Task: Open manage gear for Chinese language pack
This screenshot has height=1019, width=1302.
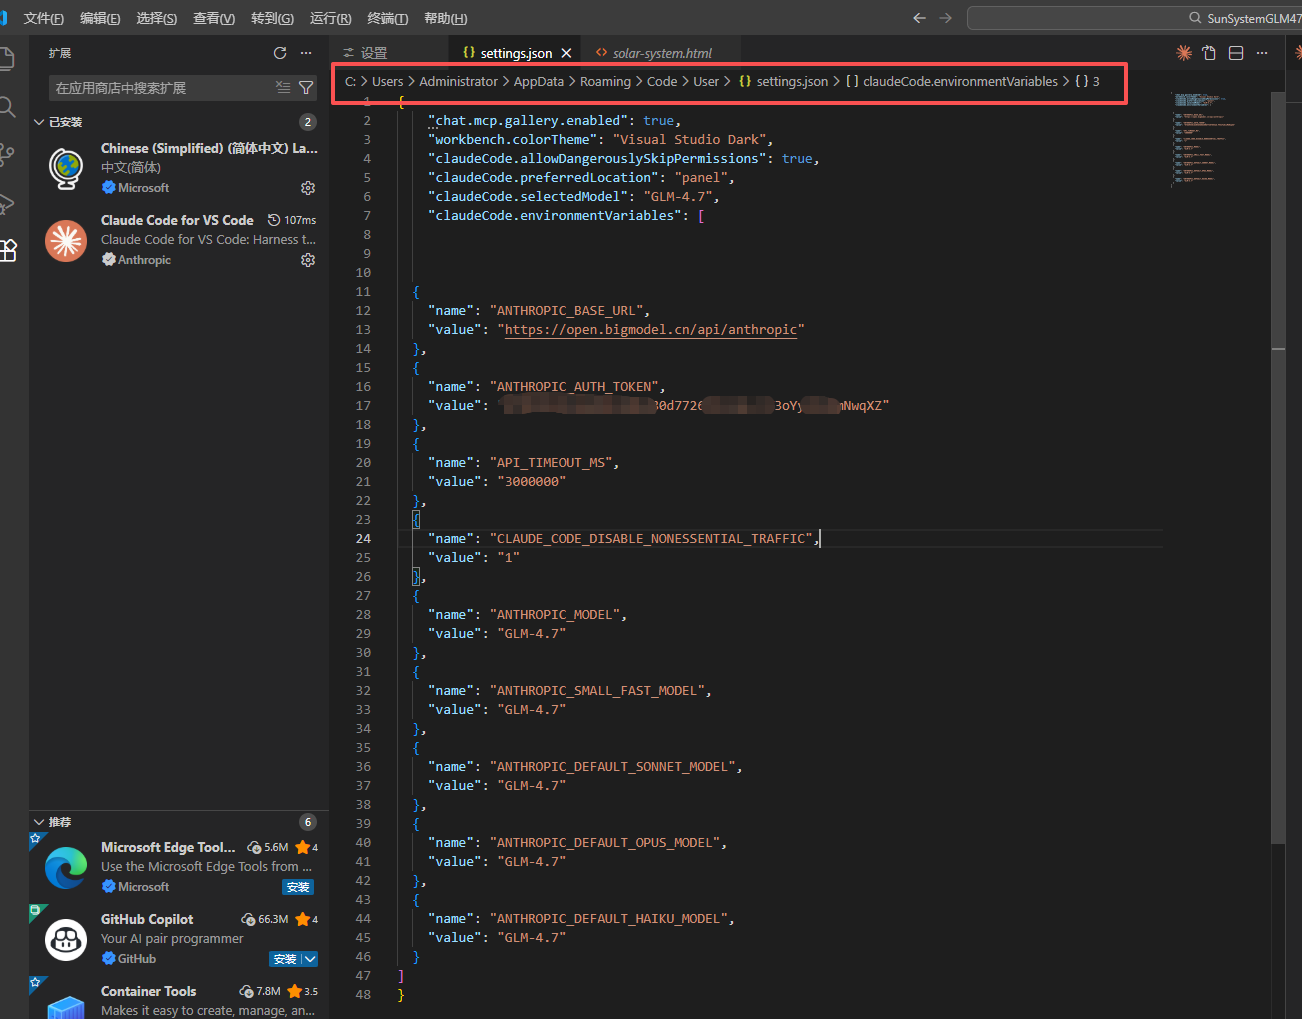Action: tap(308, 188)
